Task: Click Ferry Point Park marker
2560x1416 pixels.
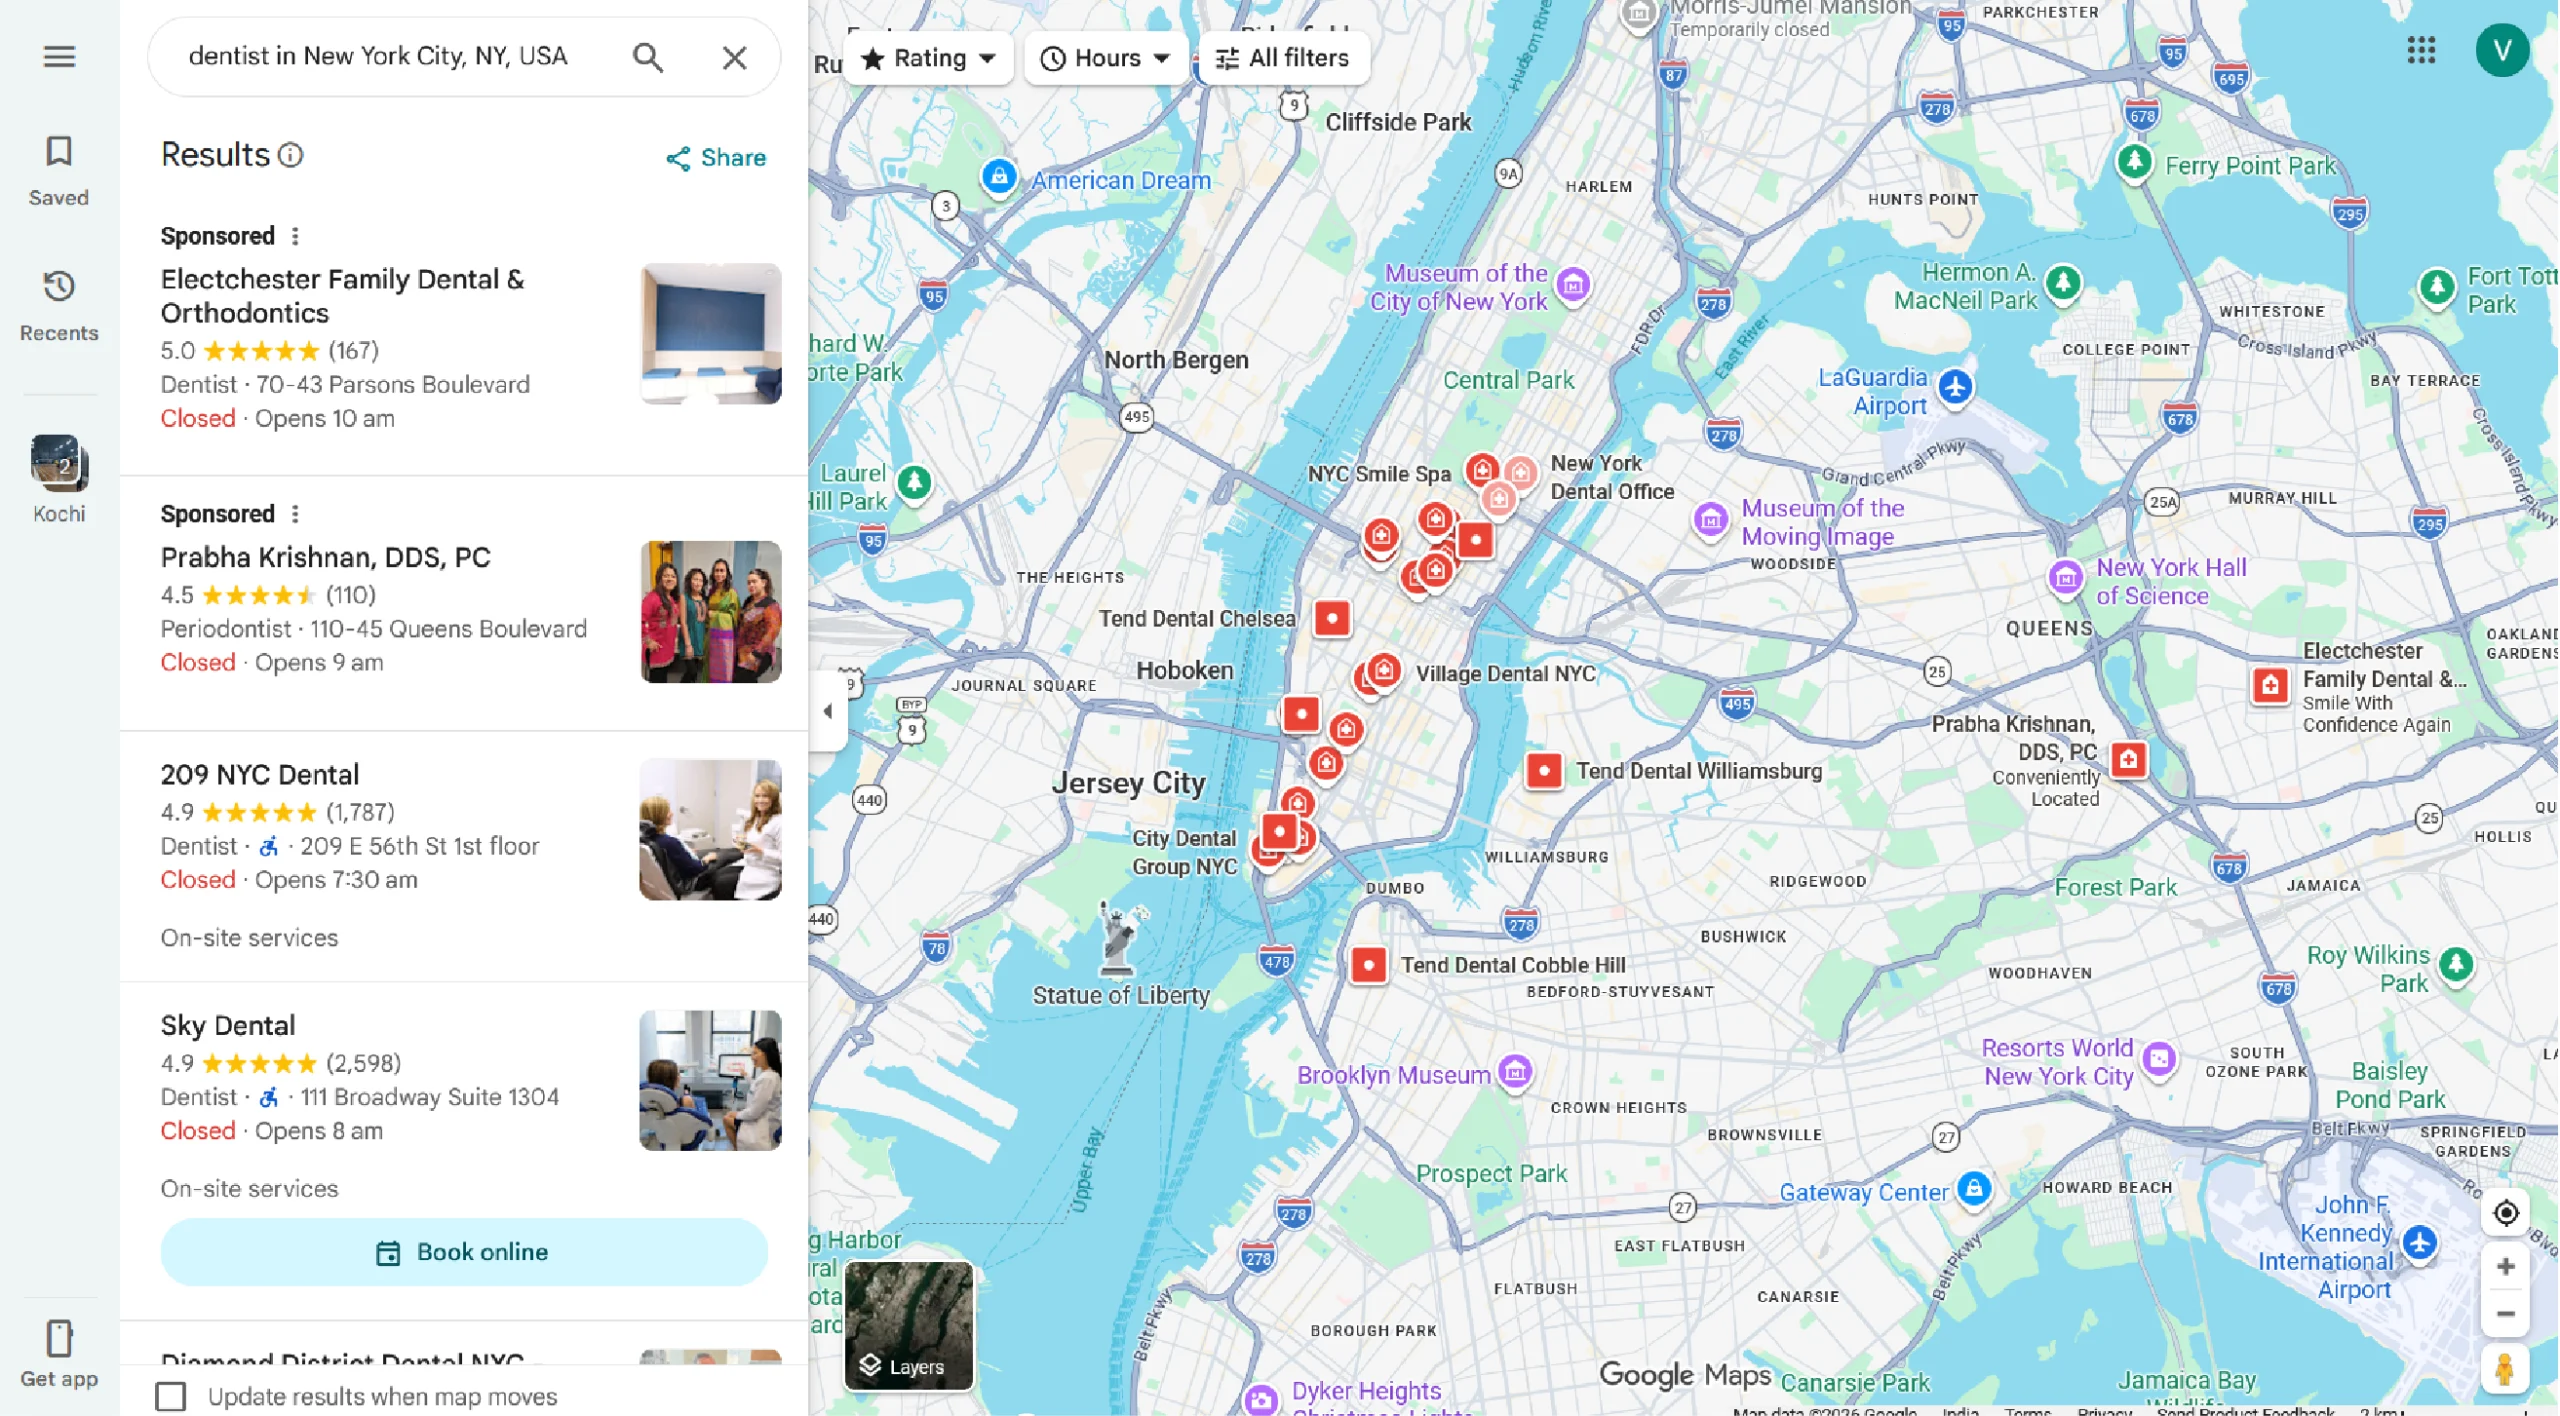Action: 2135,161
